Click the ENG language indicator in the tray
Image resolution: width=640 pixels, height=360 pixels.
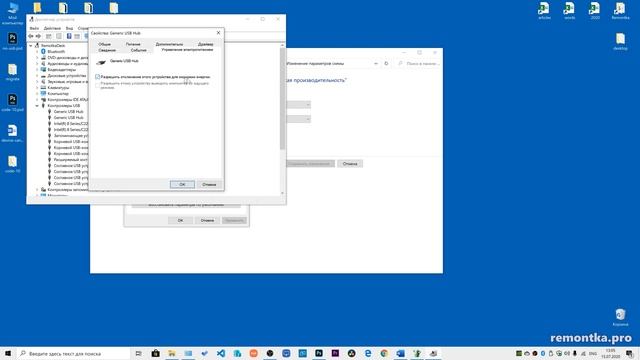click(x=593, y=353)
